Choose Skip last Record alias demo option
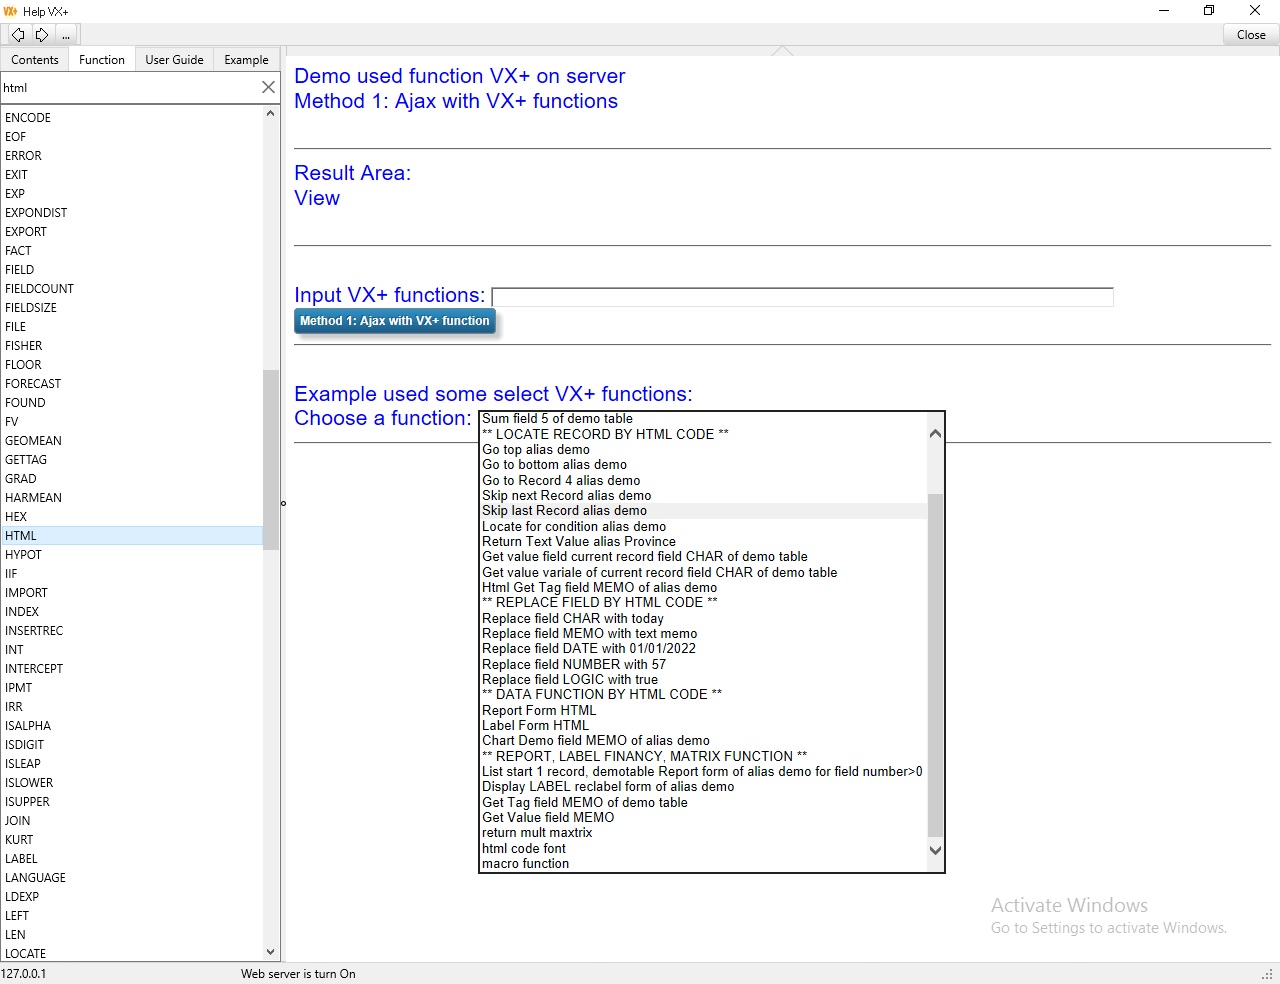The width and height of the screenshot is (1280, 984). pos(565,510)
